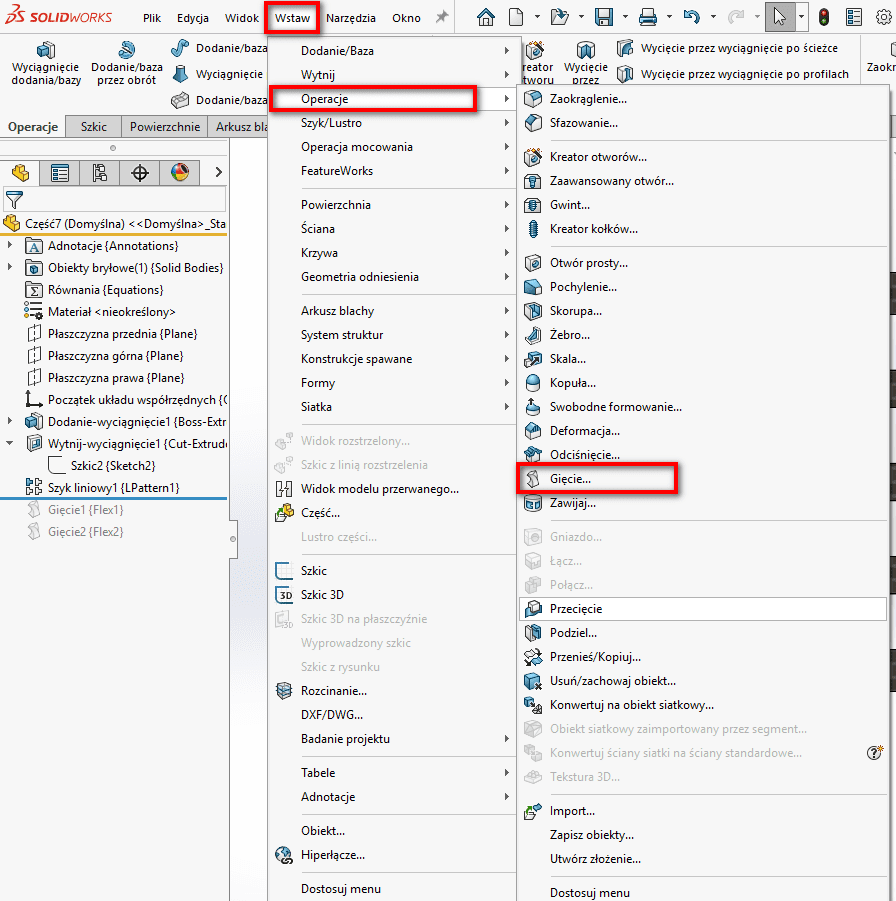Screen dimensions: 896x901
Task: Expand Obiekty bryłowe tree node
Action: coord(11,268)
